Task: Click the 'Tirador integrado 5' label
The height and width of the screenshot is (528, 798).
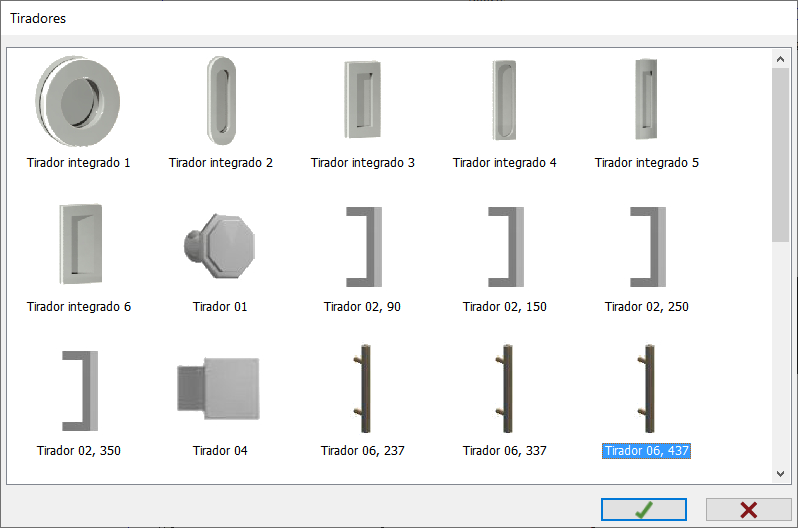Action: pyautogui.click(x=647, y=163)
